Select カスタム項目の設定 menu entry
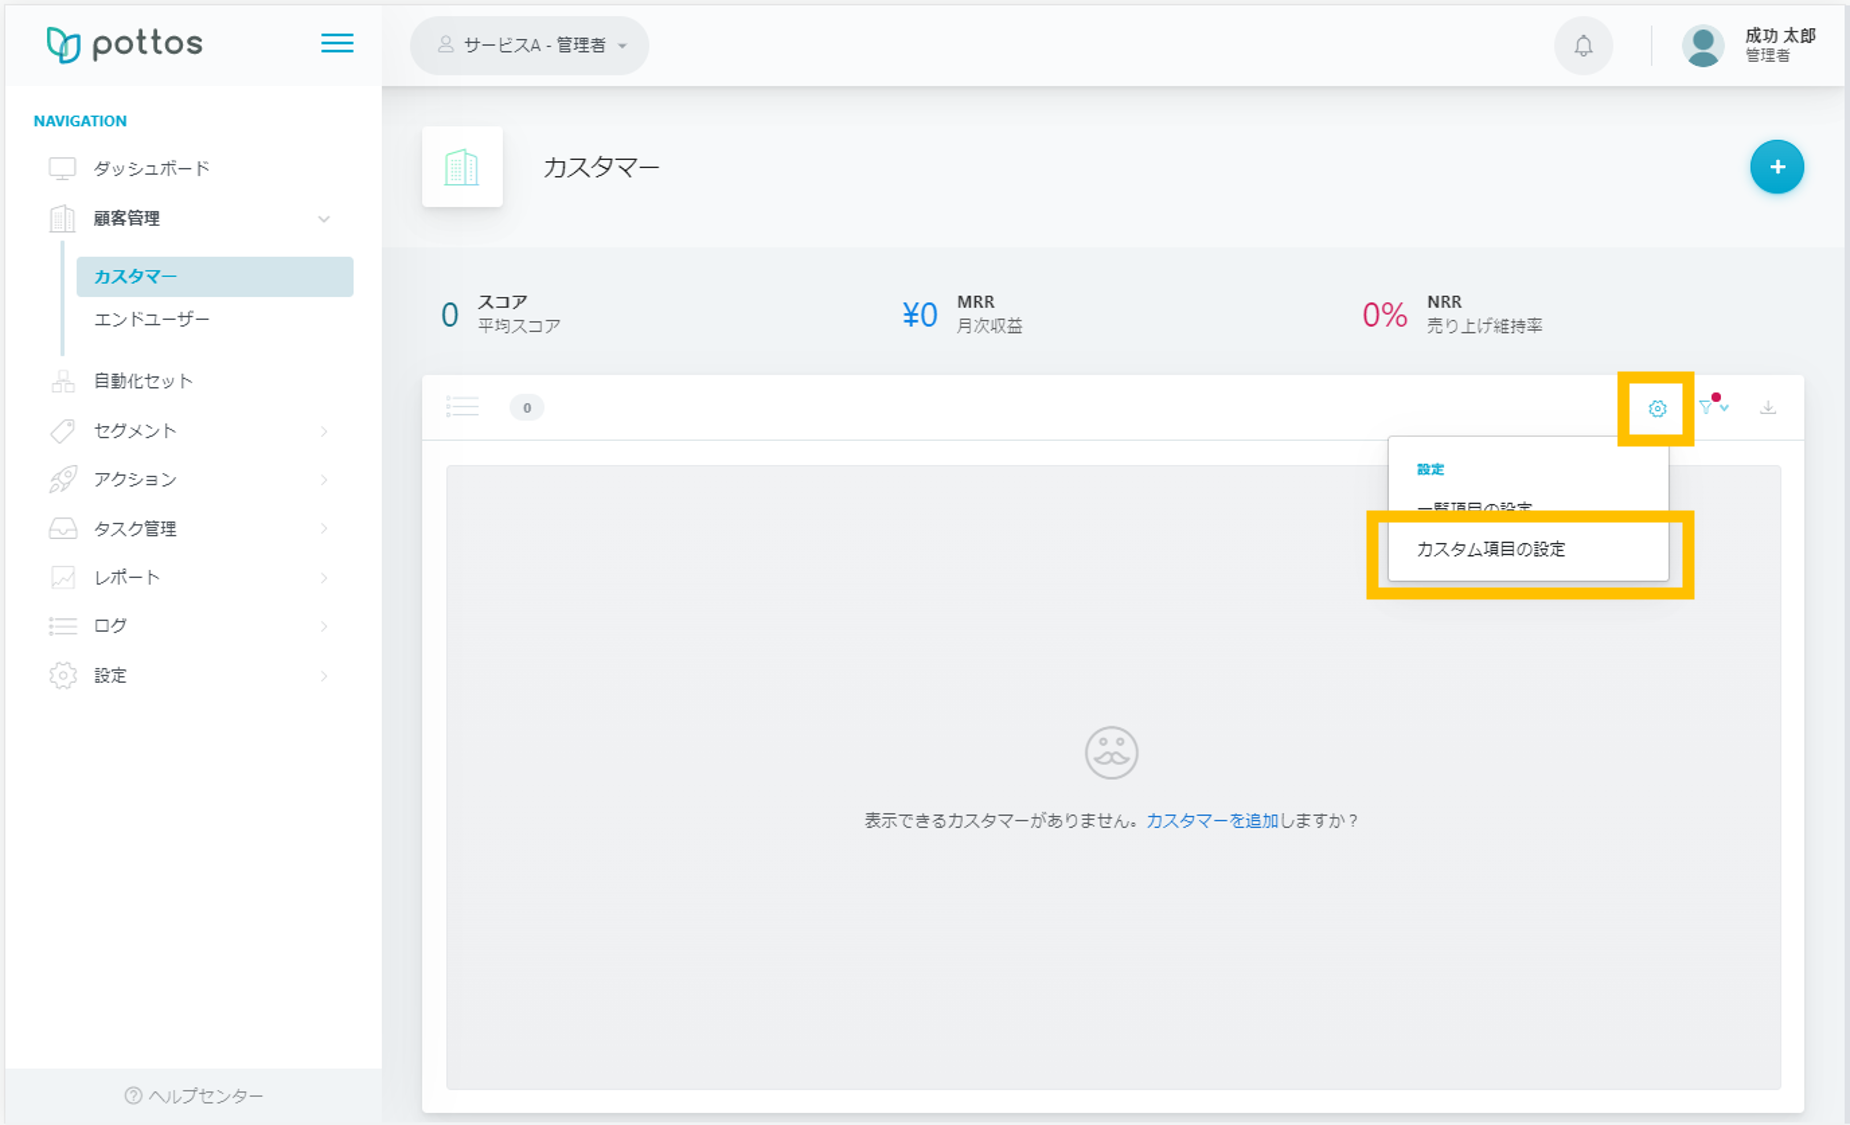 1528,550
